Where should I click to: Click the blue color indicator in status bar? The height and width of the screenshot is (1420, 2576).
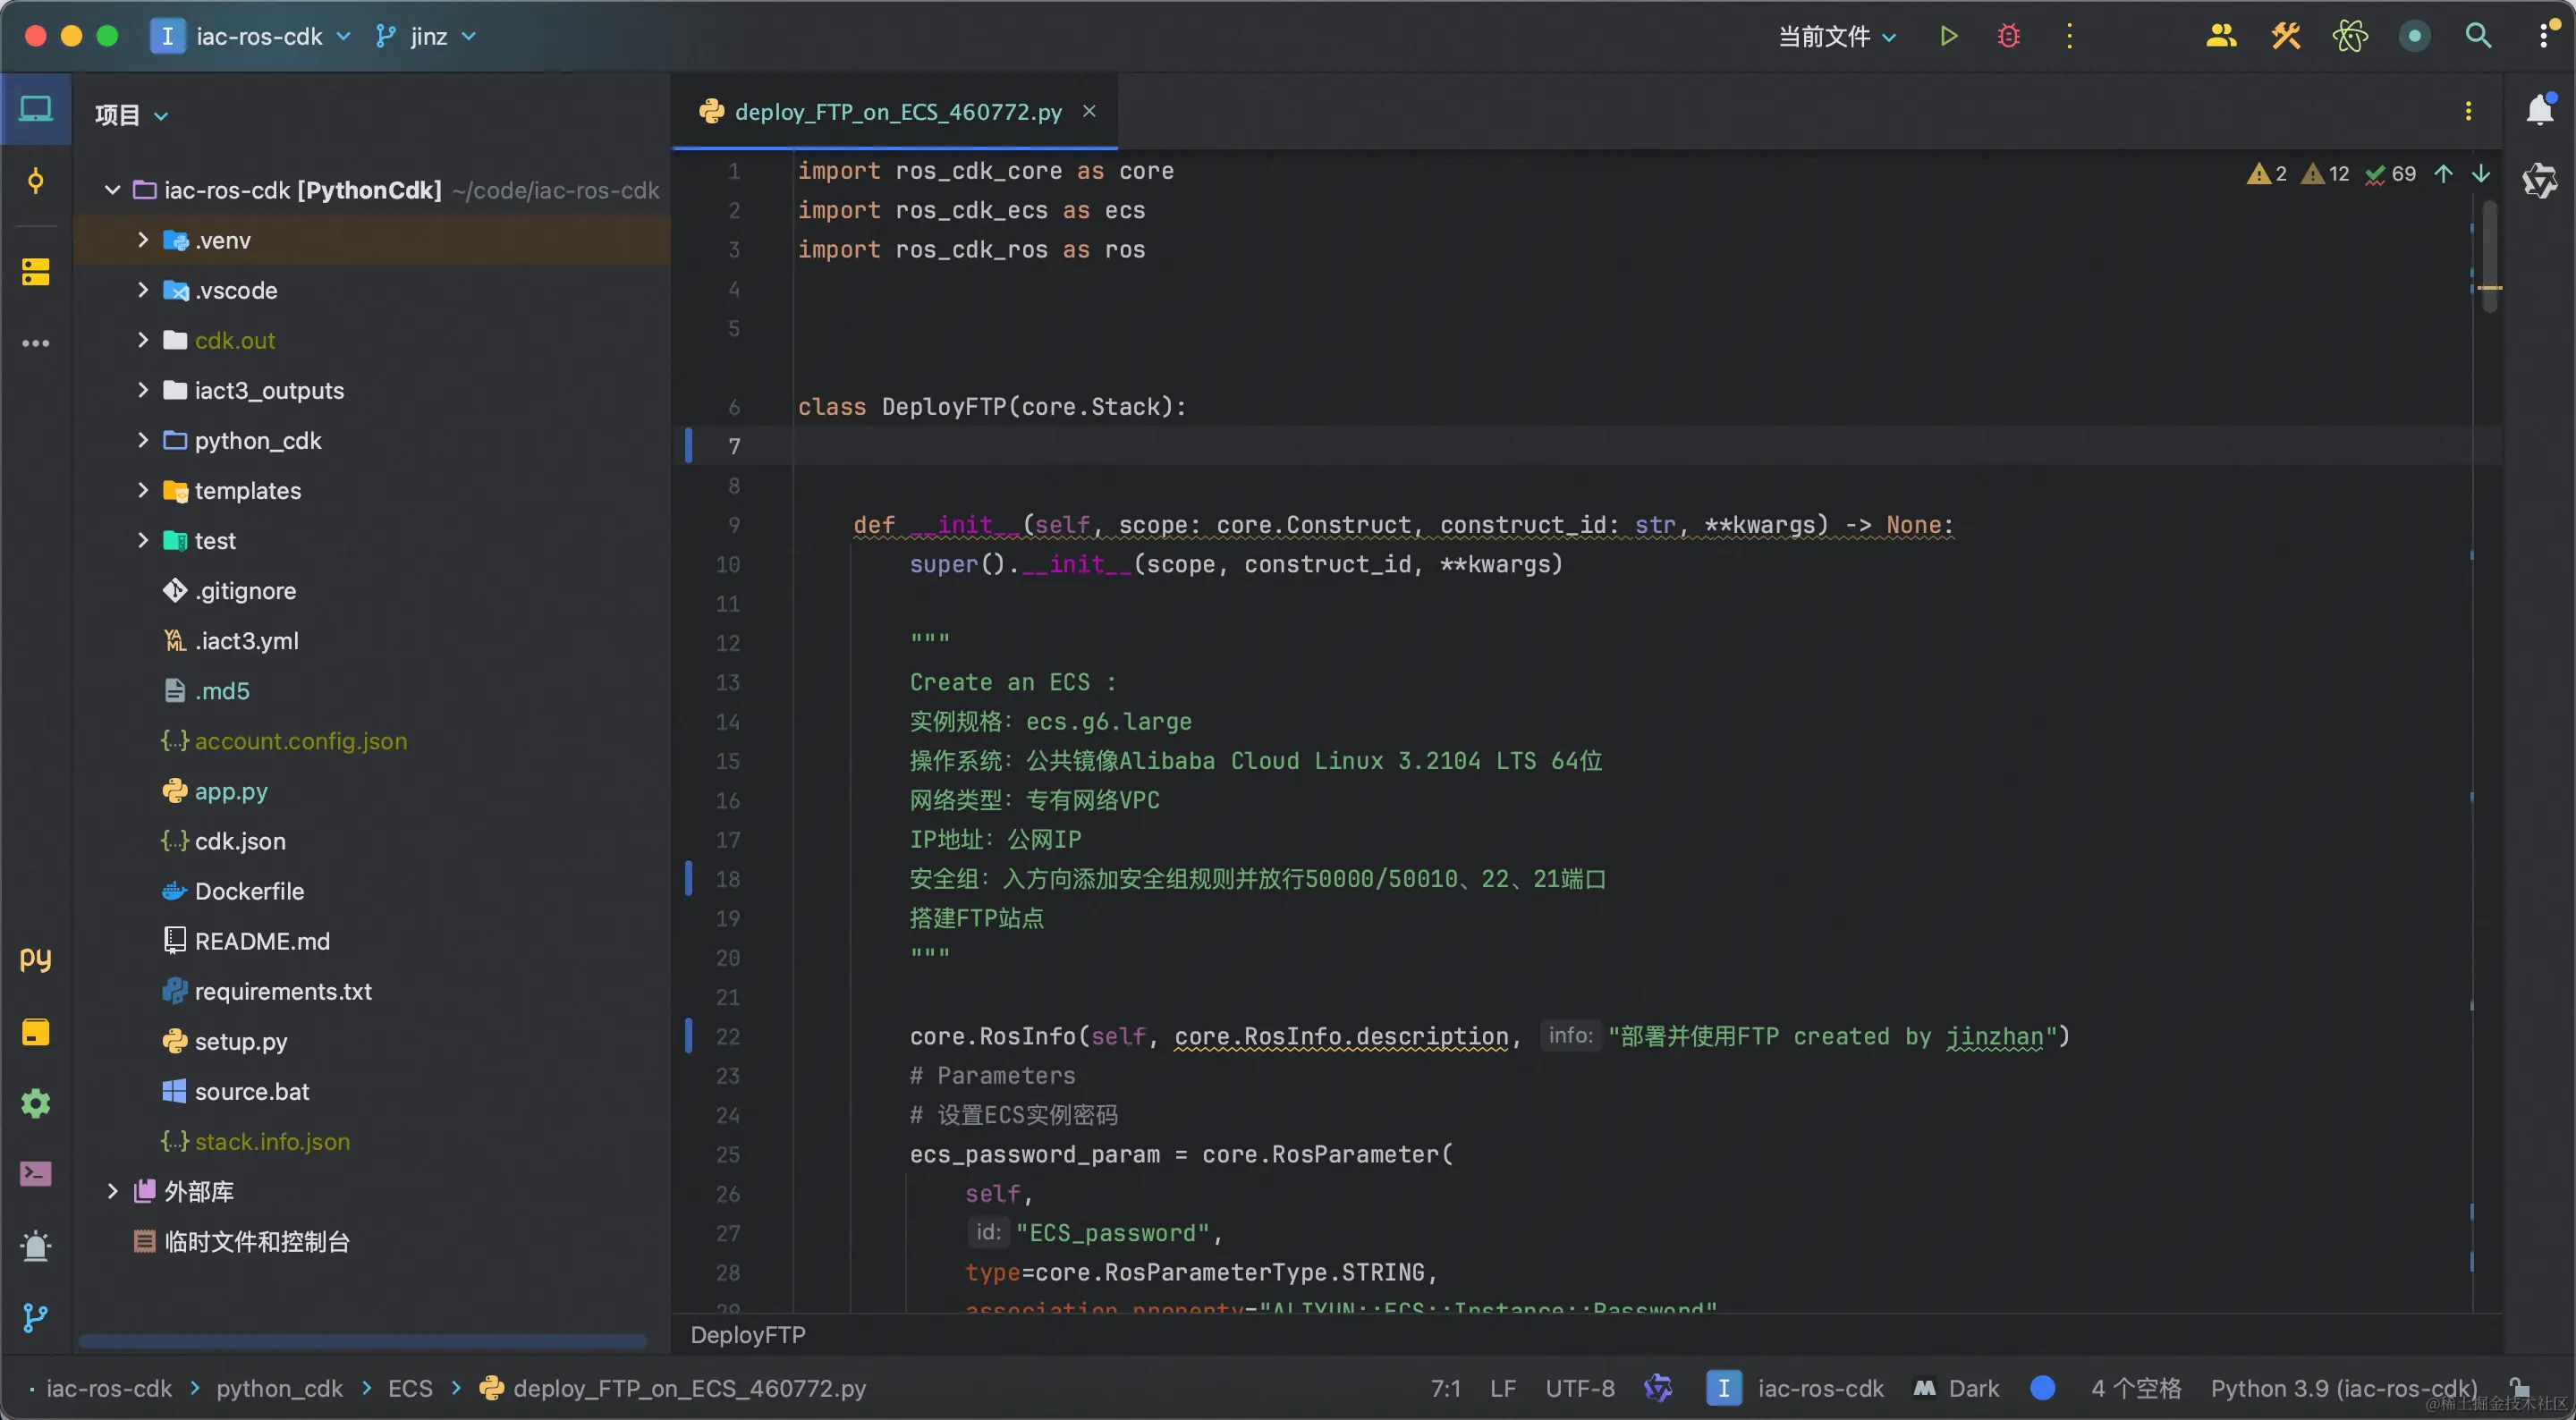pyautogui.click(x=2043, y=1388)
